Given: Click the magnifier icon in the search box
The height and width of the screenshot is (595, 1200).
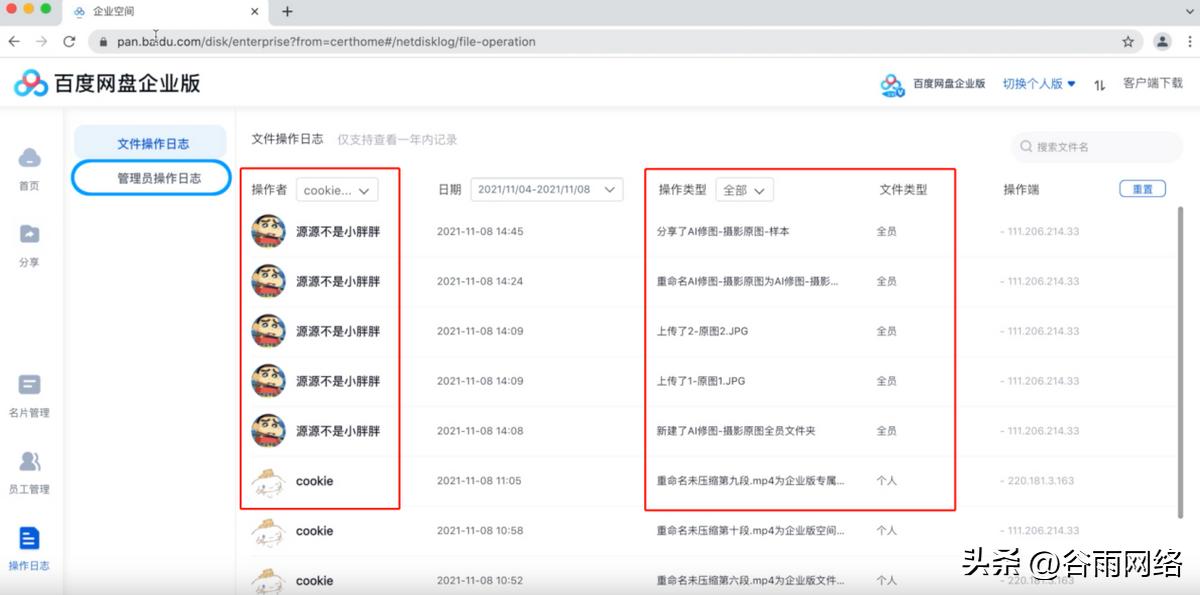Looking at the screenshot, I should tap(1026, 146).
